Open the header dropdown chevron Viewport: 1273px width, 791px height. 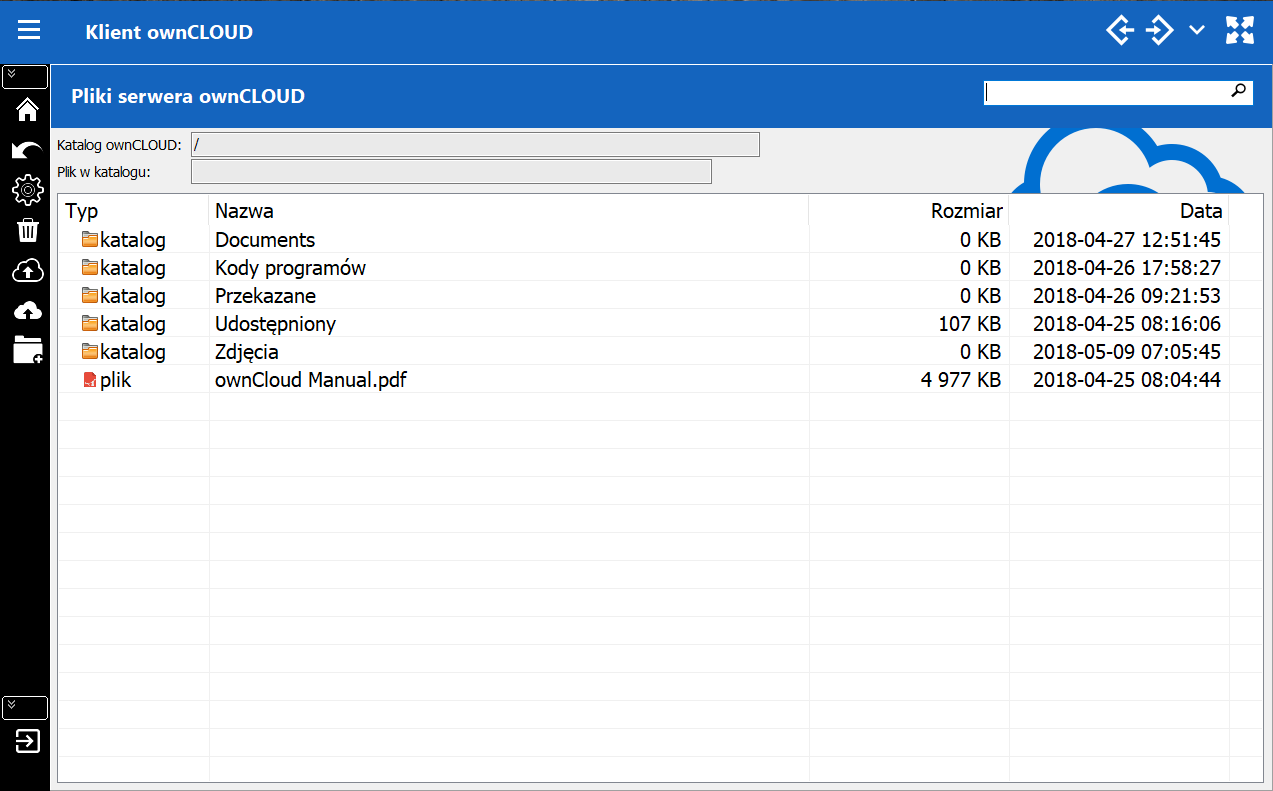coord(1197,31)
